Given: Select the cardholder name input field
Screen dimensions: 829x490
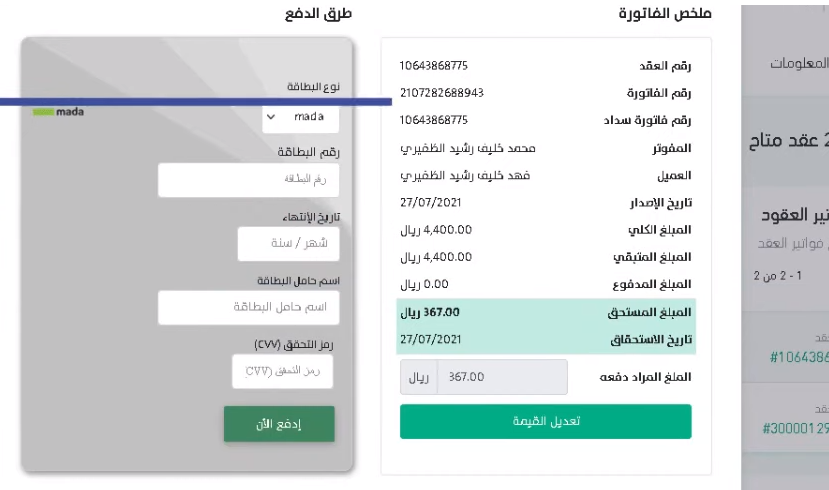Looking at the screenshot, I should pyautogui.click(x=248, y=307).
